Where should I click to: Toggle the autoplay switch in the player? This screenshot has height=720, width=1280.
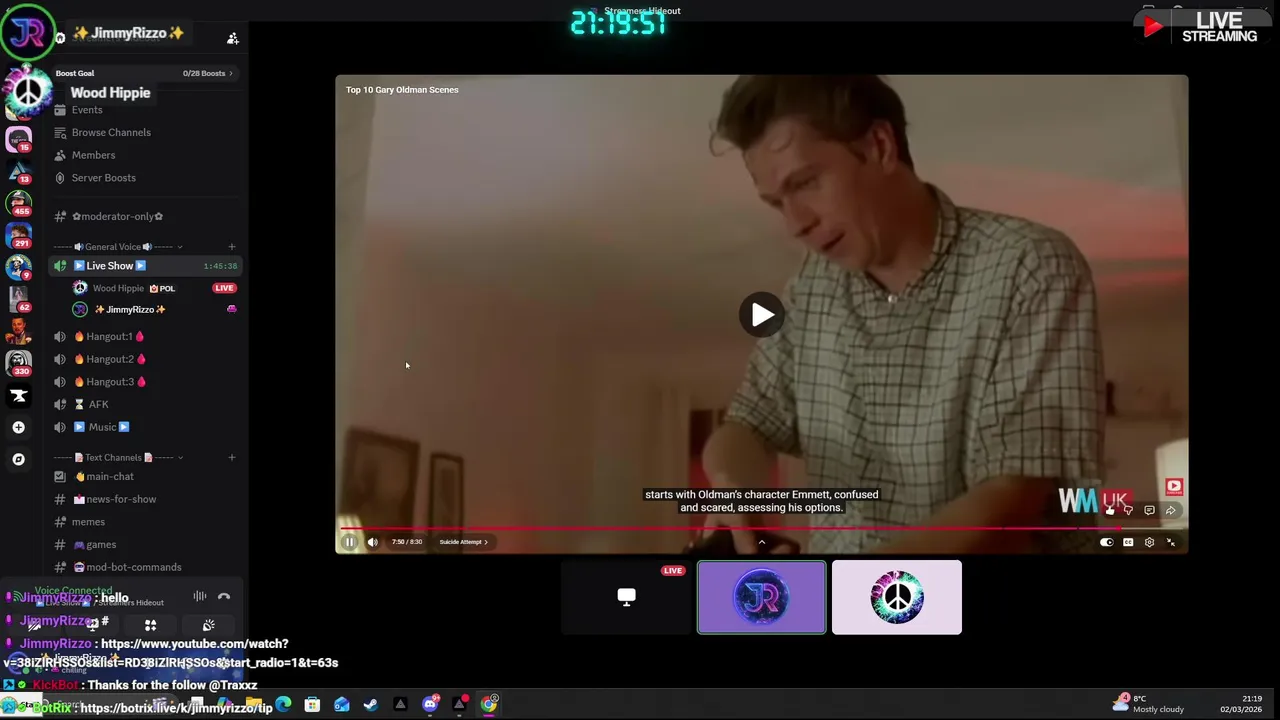click(x=1106, y=542)
